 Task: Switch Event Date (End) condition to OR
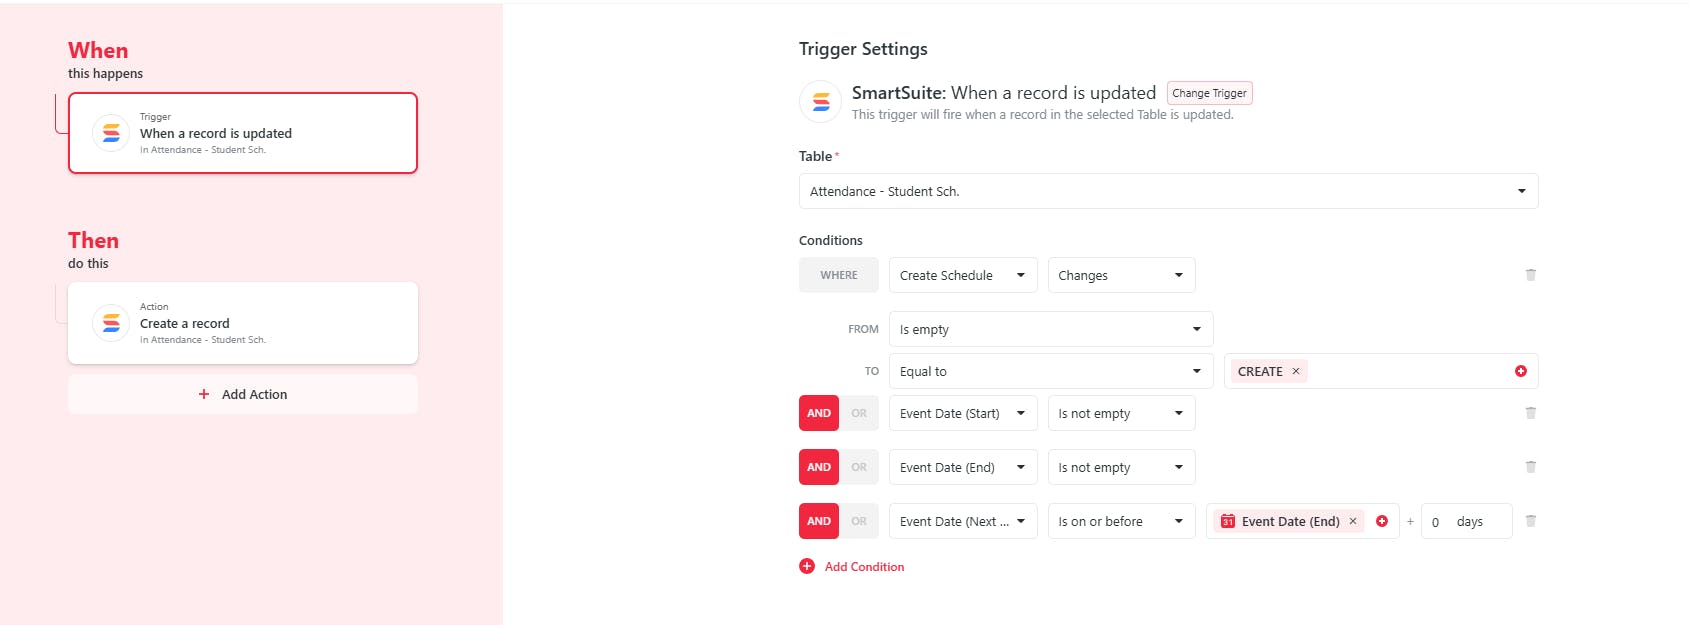[859, 467]
